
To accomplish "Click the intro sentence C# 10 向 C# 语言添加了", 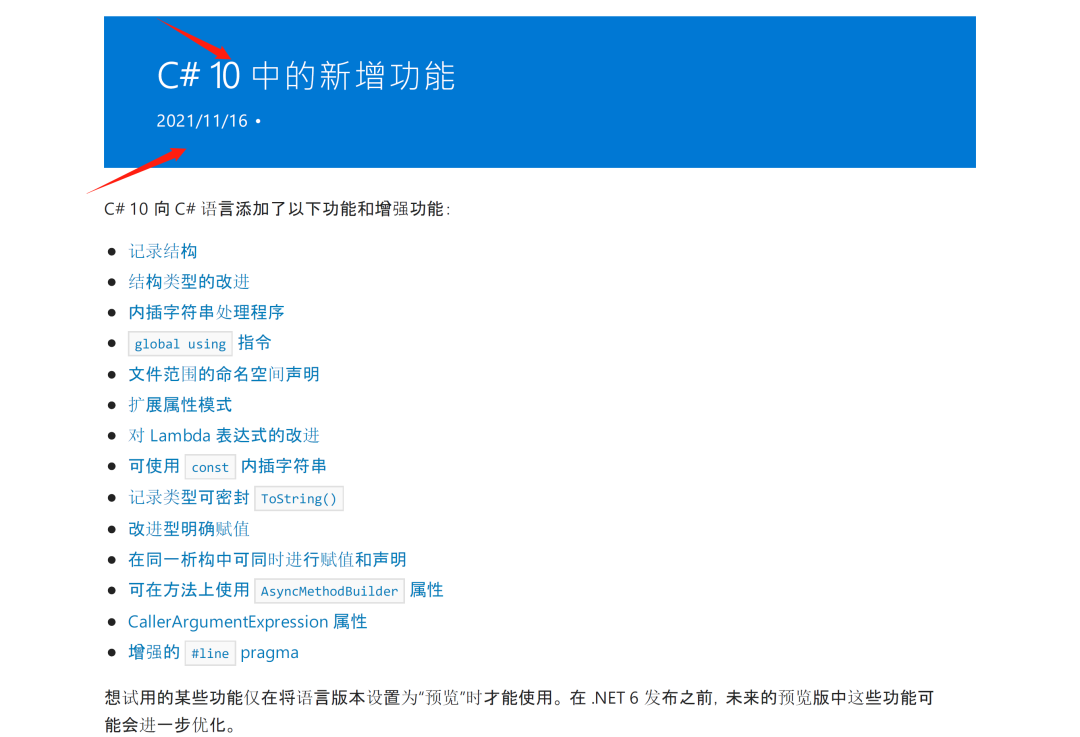I will 277,209.
